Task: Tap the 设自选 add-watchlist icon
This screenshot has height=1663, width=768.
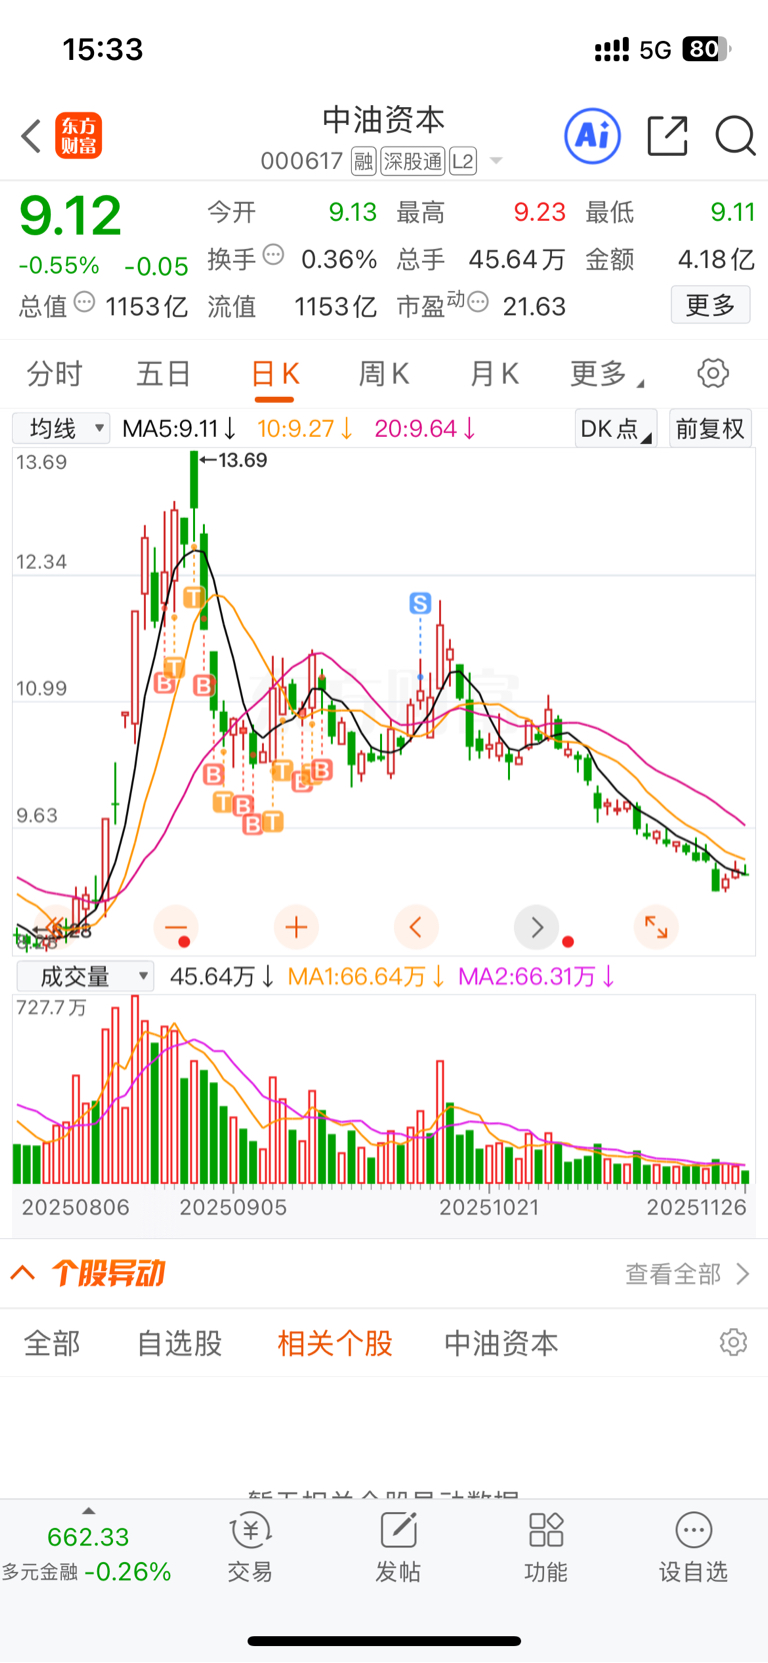Action: [693, 1548]
